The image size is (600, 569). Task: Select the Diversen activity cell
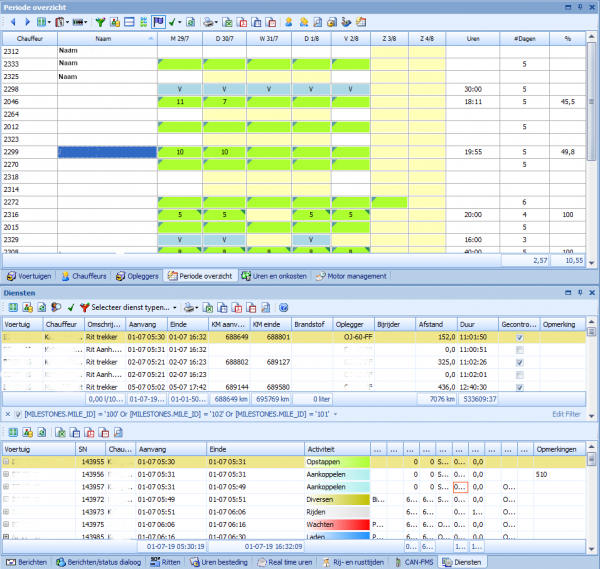tap(337, 499)
